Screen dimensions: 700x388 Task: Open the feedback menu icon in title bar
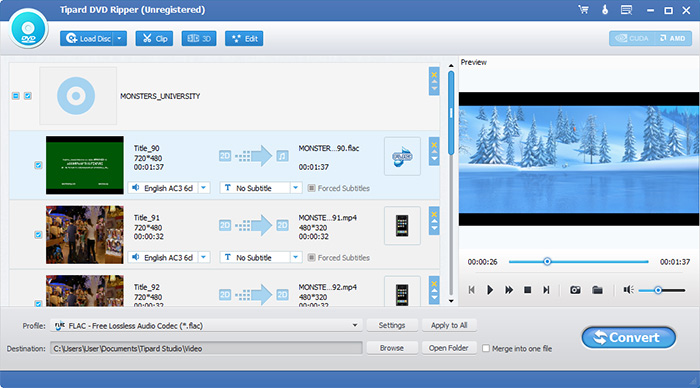tap(626, 10)
